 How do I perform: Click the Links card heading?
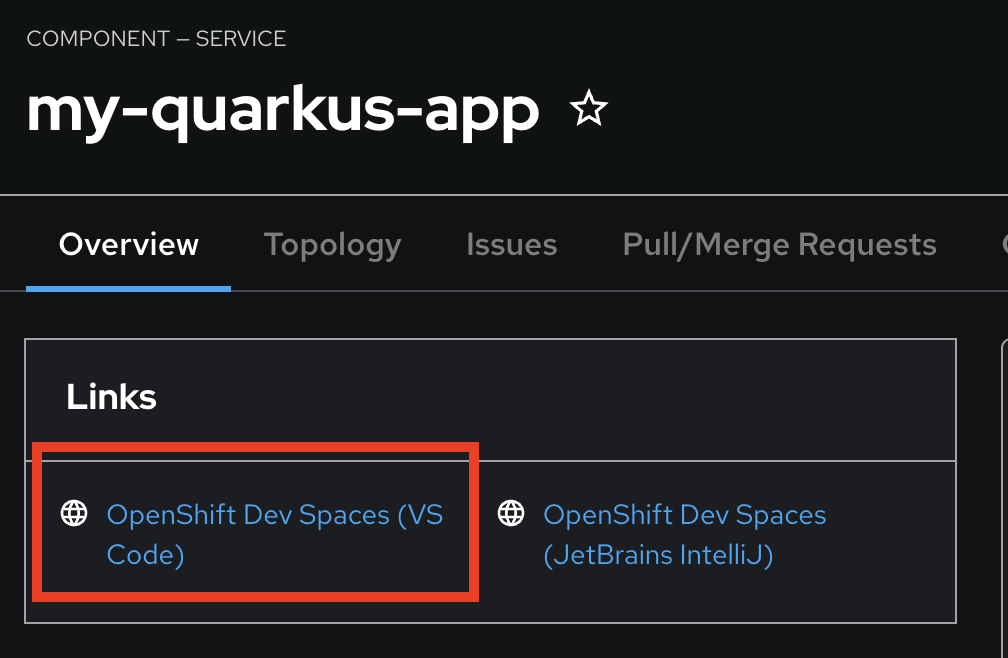pos(111,397)
